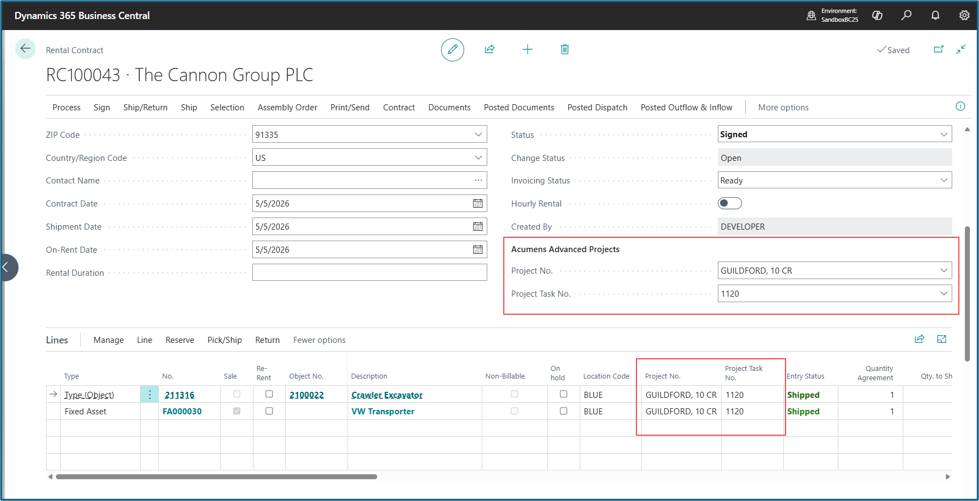Screen dimensions: 979x501
Task: Open the Assembly Order menu
Action: 287,107
